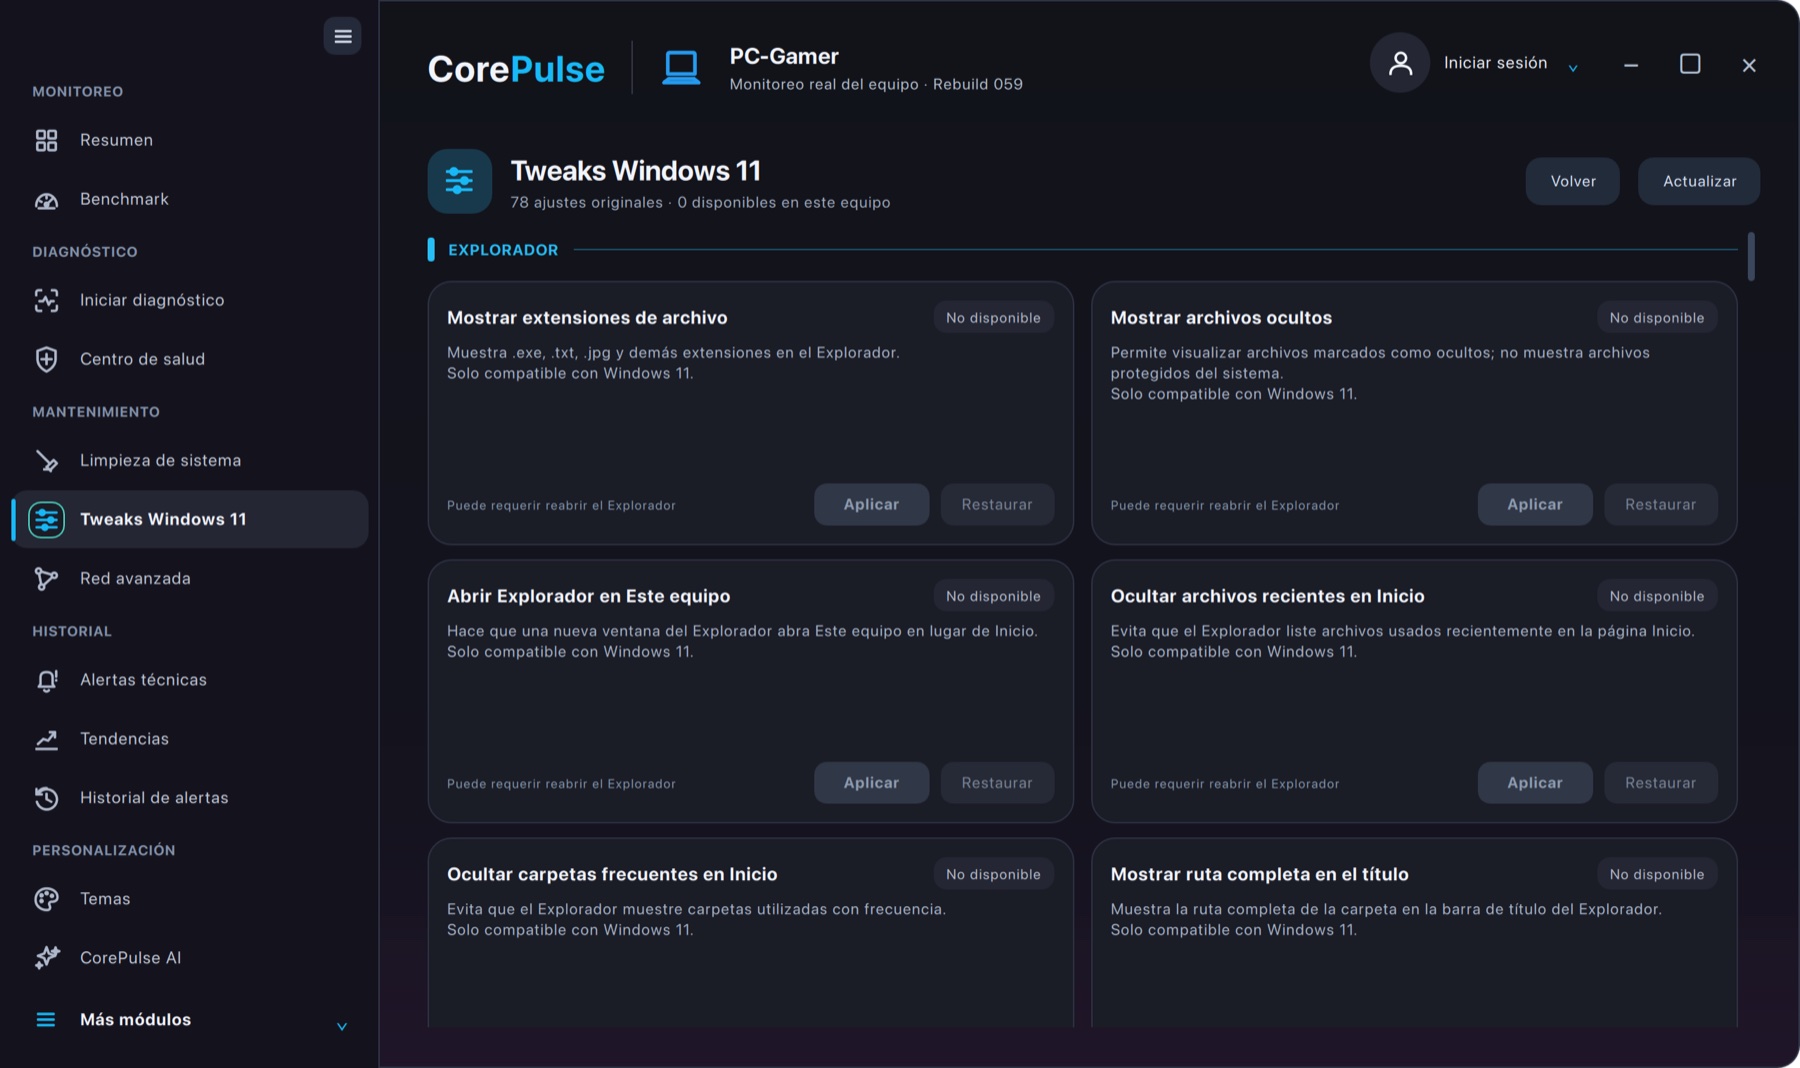Click the CorePulse logo
This screenshot has height=1068, width=1800.
tap(516, 68)
